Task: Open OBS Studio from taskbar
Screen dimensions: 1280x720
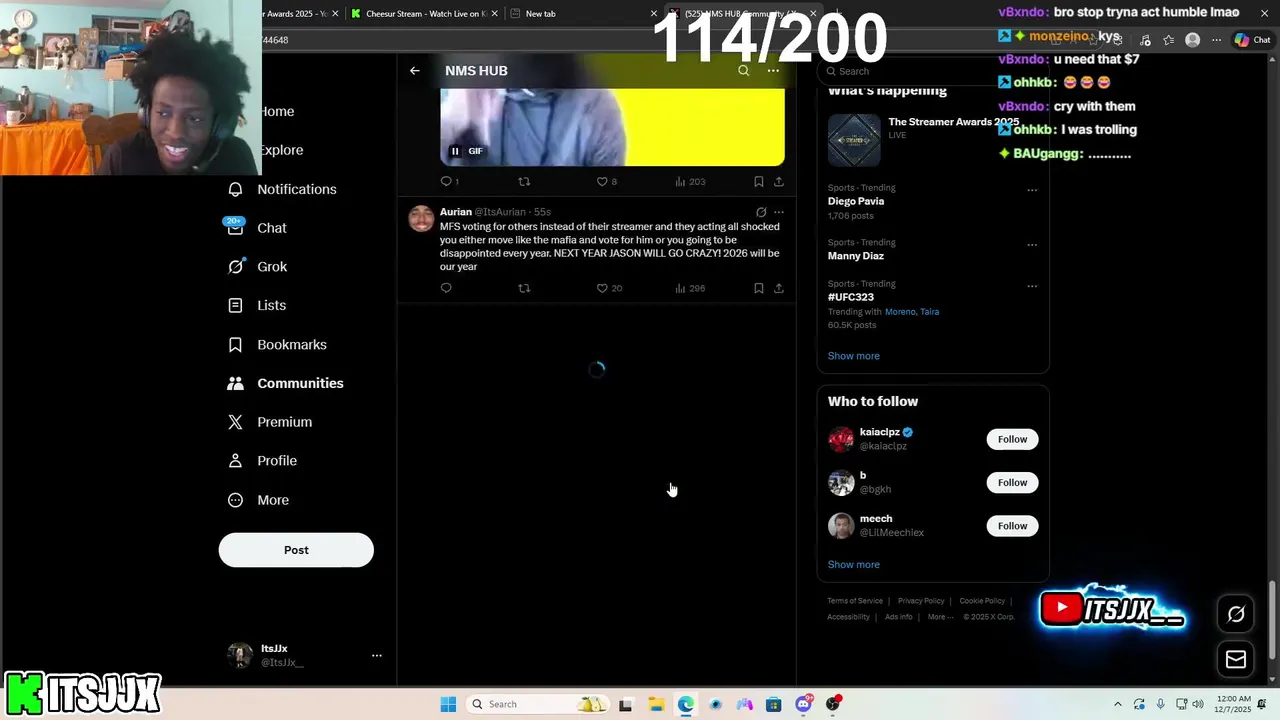Action: click(x=832, y=704)
